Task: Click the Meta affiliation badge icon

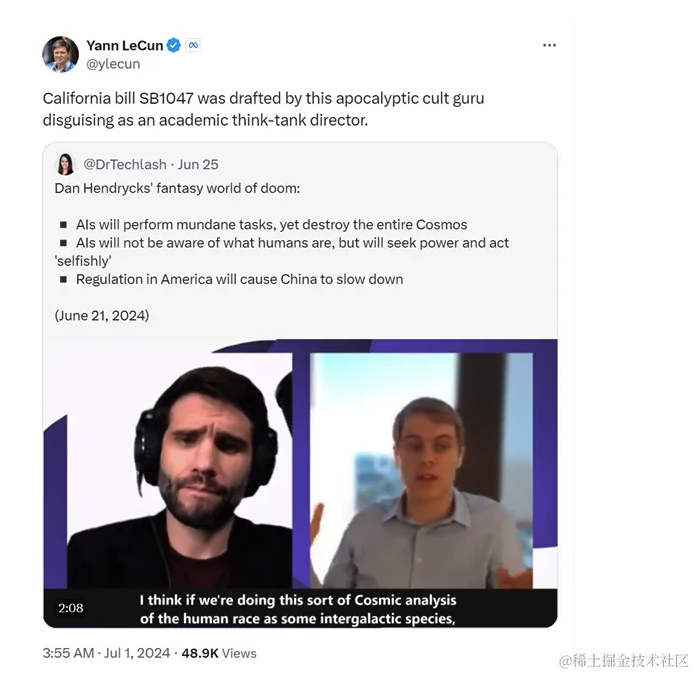Action: click(193, 45)
